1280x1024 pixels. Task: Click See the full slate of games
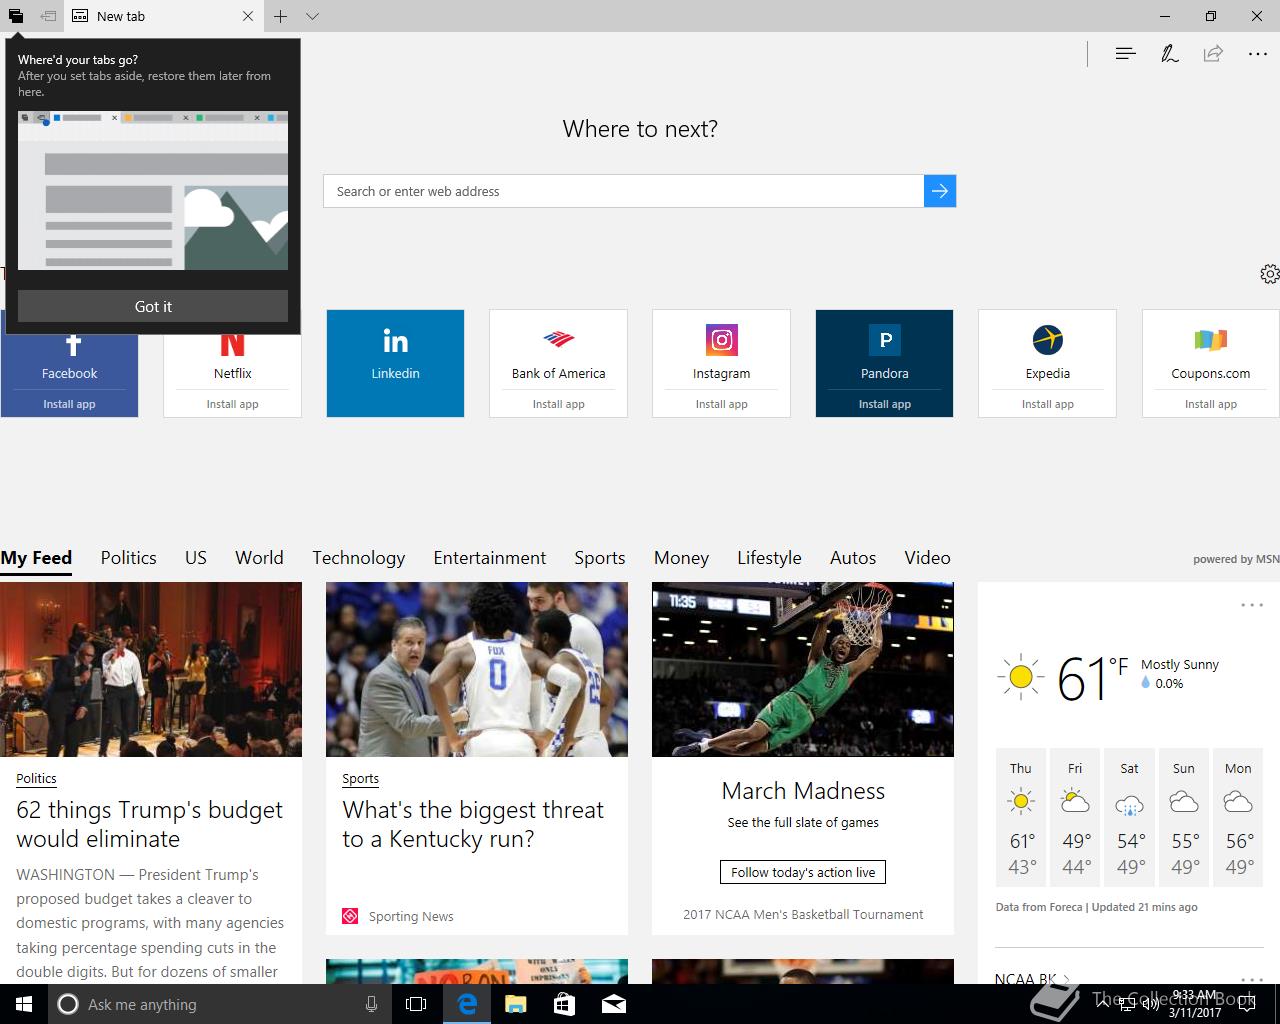click(x=803, y=822)
